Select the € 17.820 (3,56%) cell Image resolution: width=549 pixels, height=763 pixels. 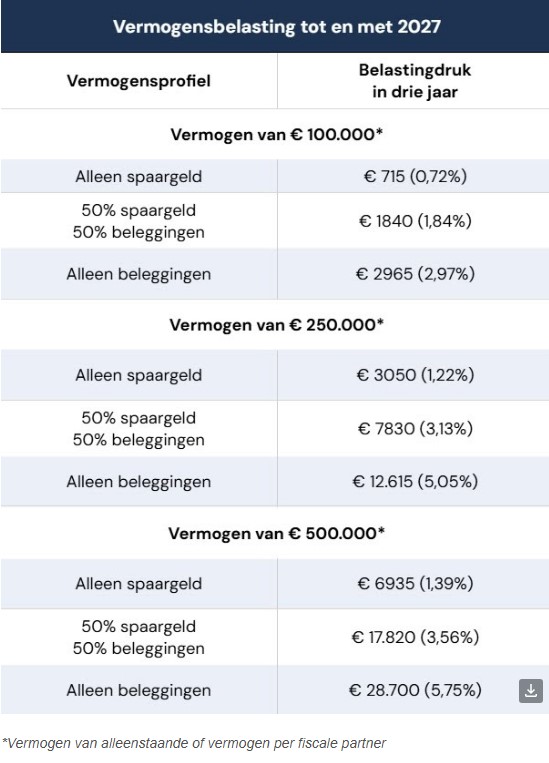pos(415,637)
